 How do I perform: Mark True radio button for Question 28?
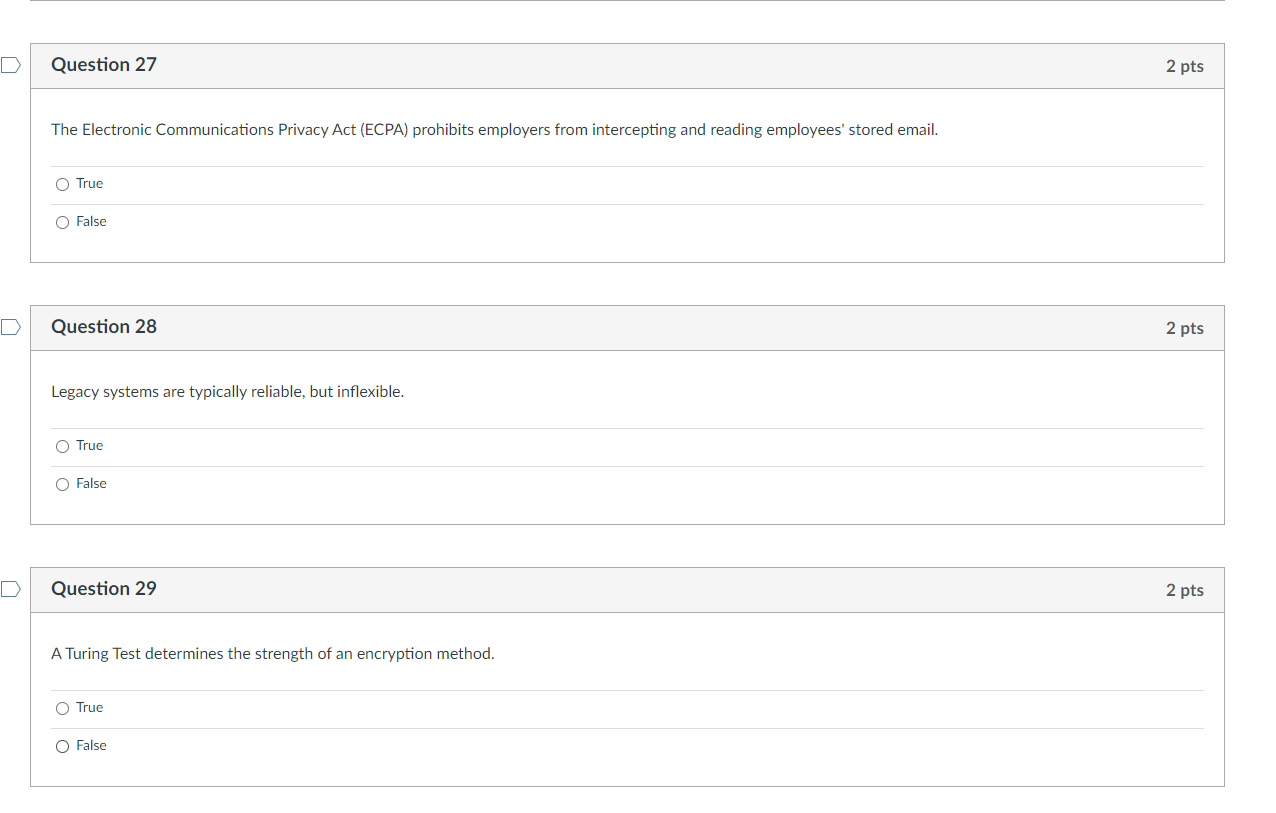pos(63,446)
